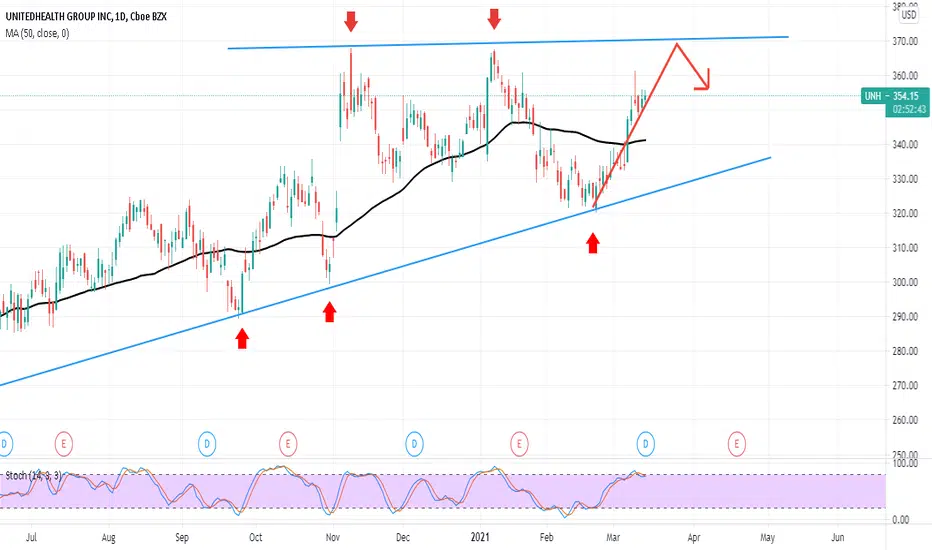932x550 pixels.
Task: Click the 02:52:43 bar countdown timer
Action: point(909,110)
